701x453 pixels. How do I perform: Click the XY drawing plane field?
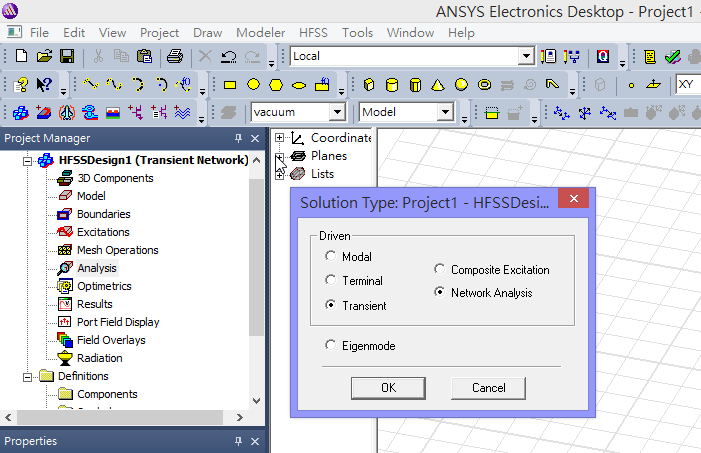coord(688,85)
